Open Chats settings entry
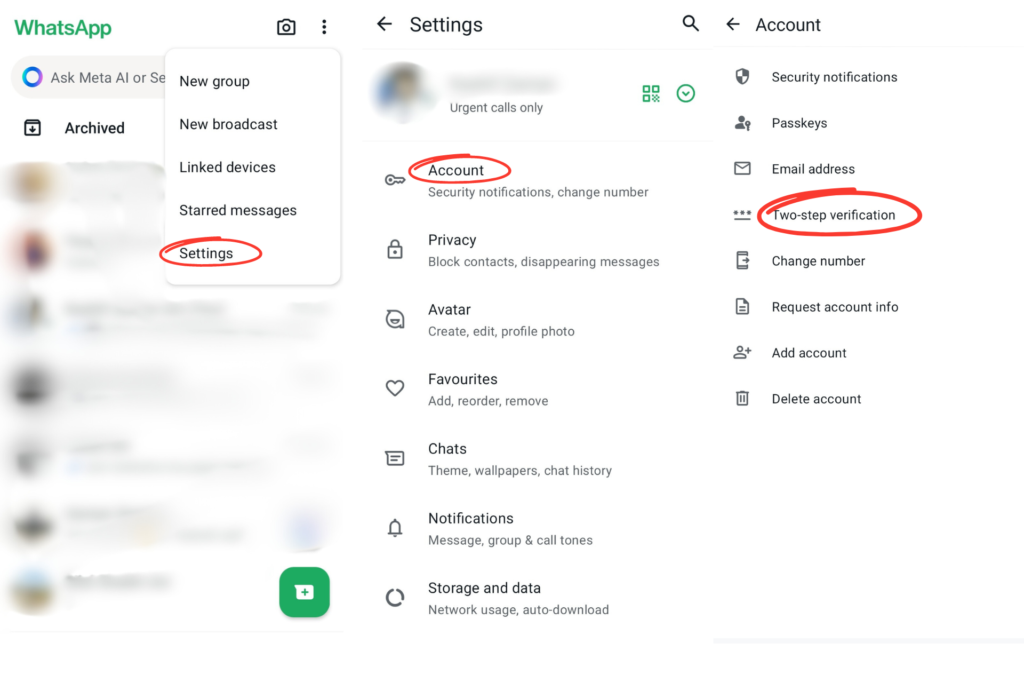1024x683 pixels. (x=538, y=459)
